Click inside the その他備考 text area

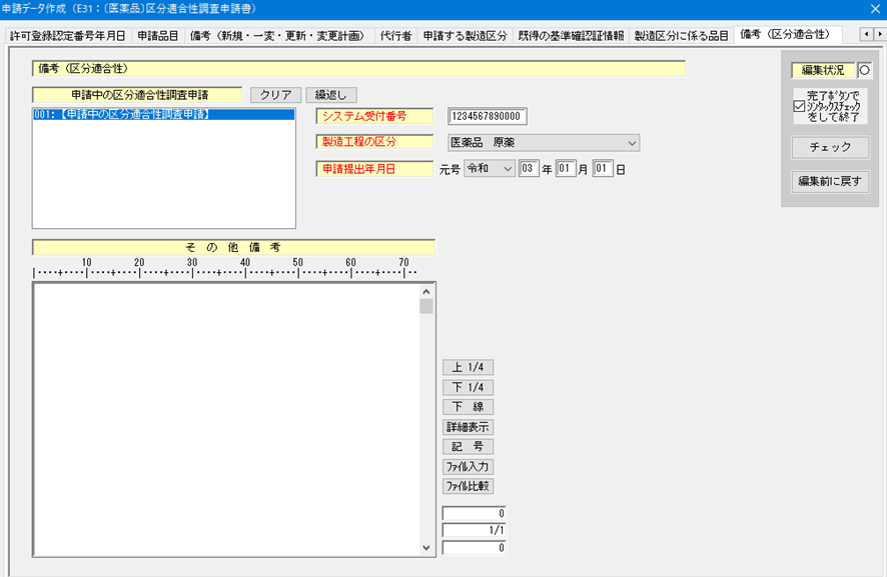pos(226,420)
